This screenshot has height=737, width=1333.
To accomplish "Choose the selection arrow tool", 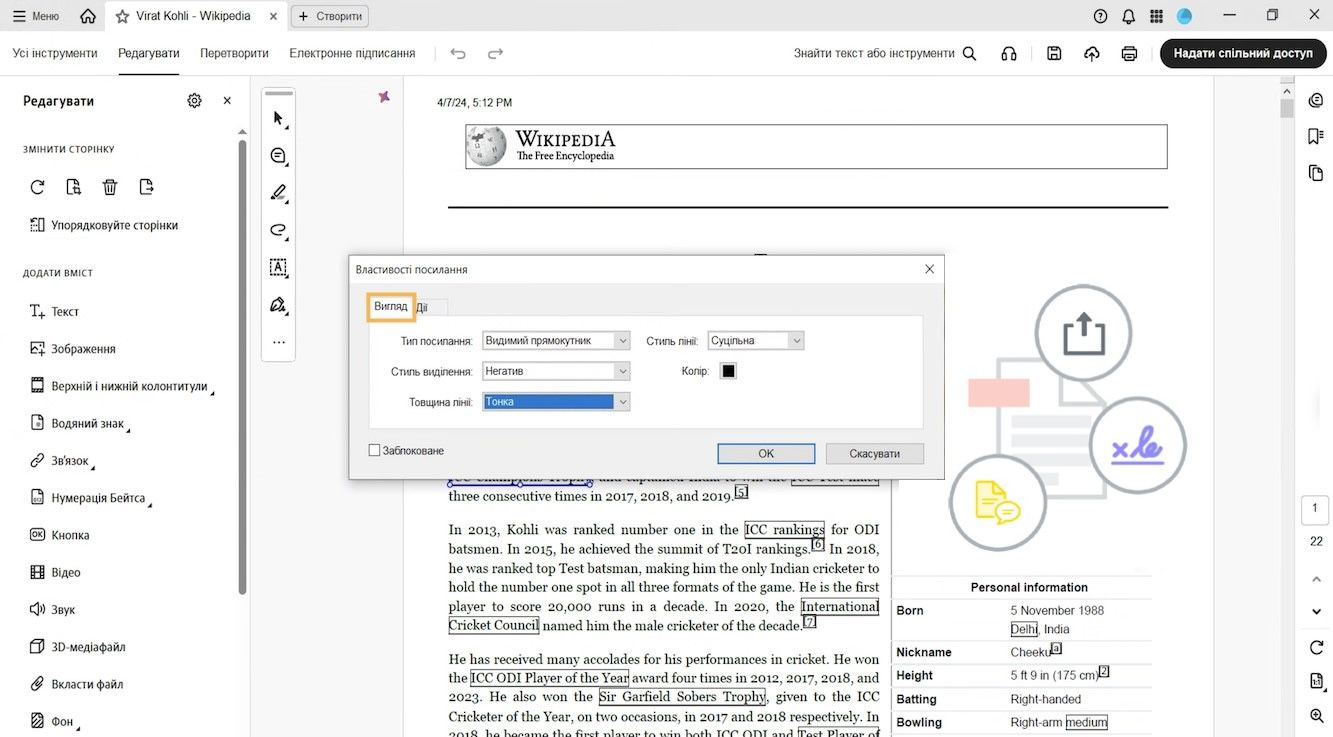I will point(279,119).
